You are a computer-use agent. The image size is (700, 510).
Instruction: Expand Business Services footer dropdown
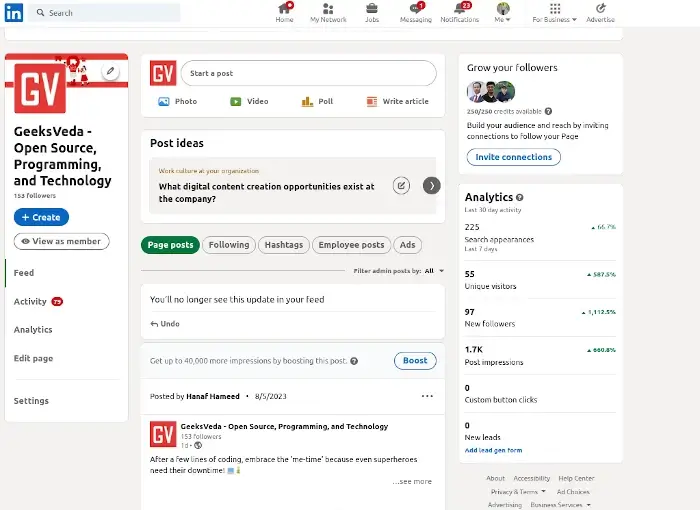click(561, 505)
